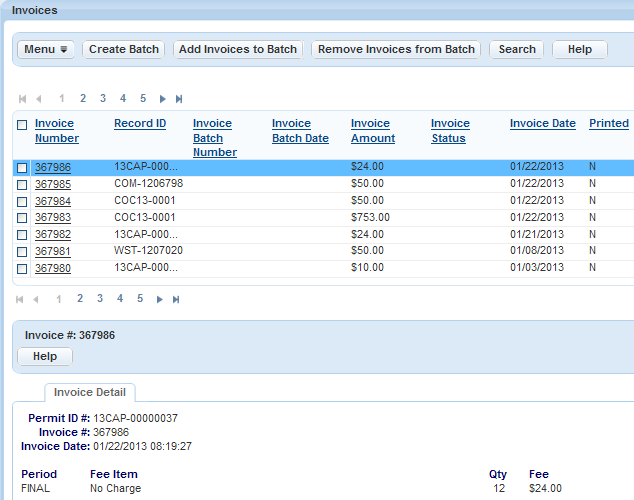Sort by Invoice Date column header
Viewport: 634px width, 500px height.
coord(542,124)
